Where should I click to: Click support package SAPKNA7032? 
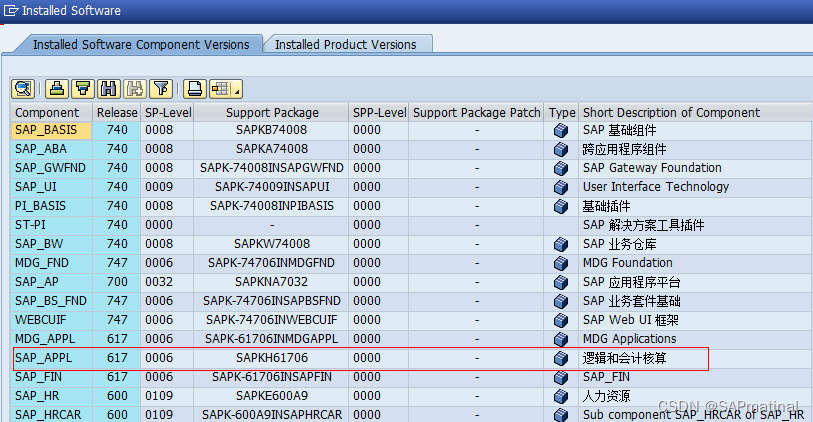click(271, 282)
